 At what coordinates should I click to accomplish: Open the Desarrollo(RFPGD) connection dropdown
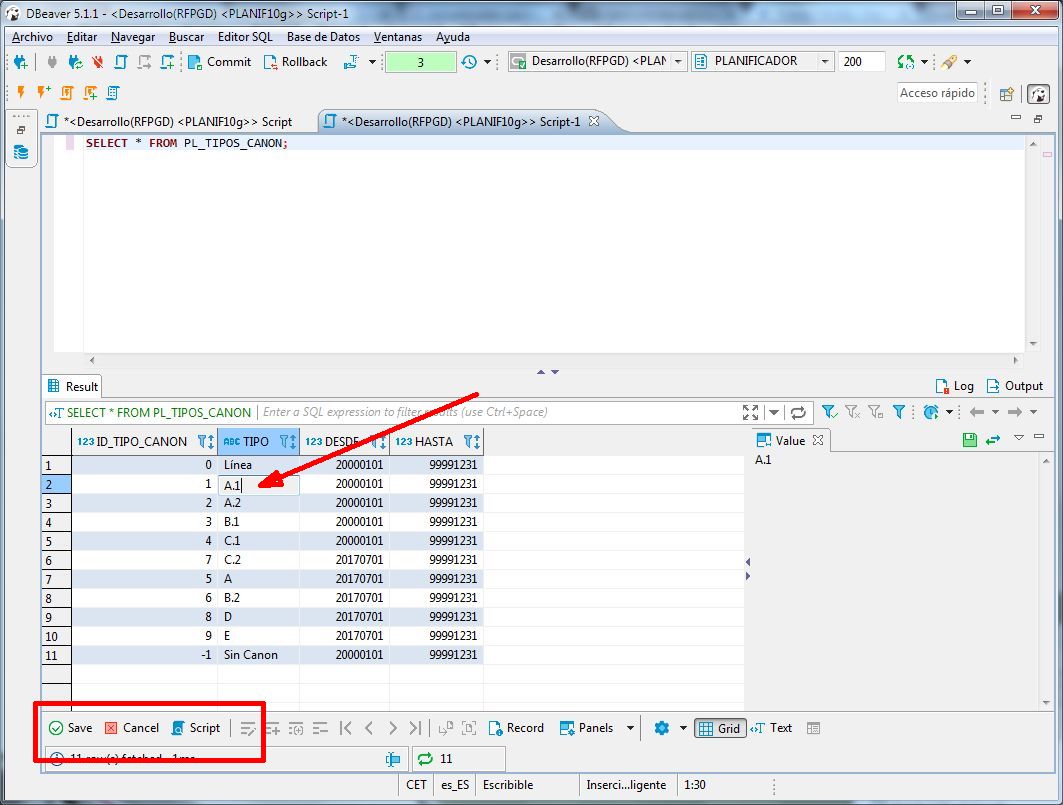coord(678,62)
